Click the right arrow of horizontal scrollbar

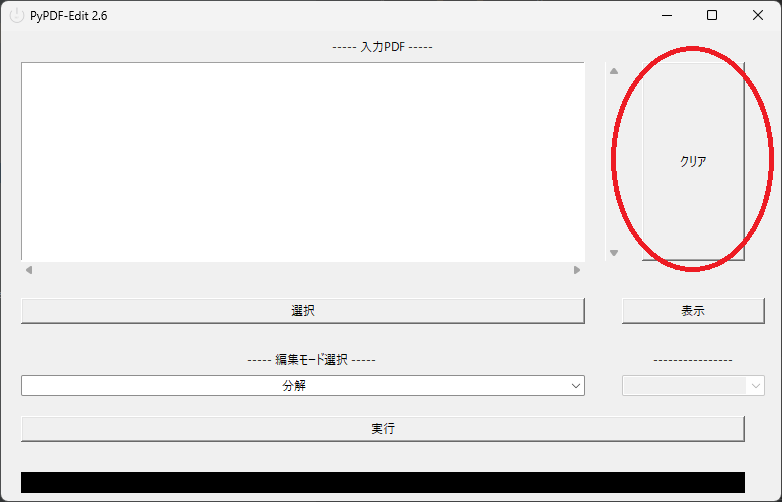point(577,270)
